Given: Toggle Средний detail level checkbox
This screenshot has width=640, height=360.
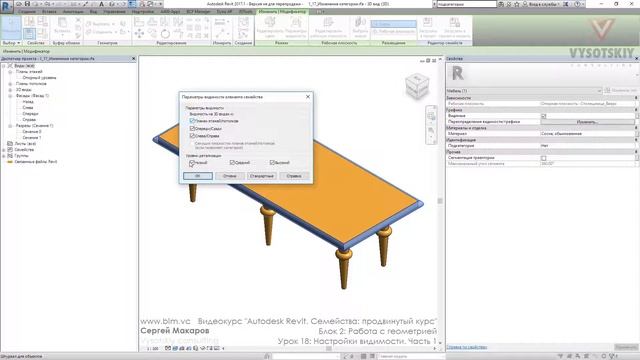Looking at the screenshot, I should [x=232, y=162].
